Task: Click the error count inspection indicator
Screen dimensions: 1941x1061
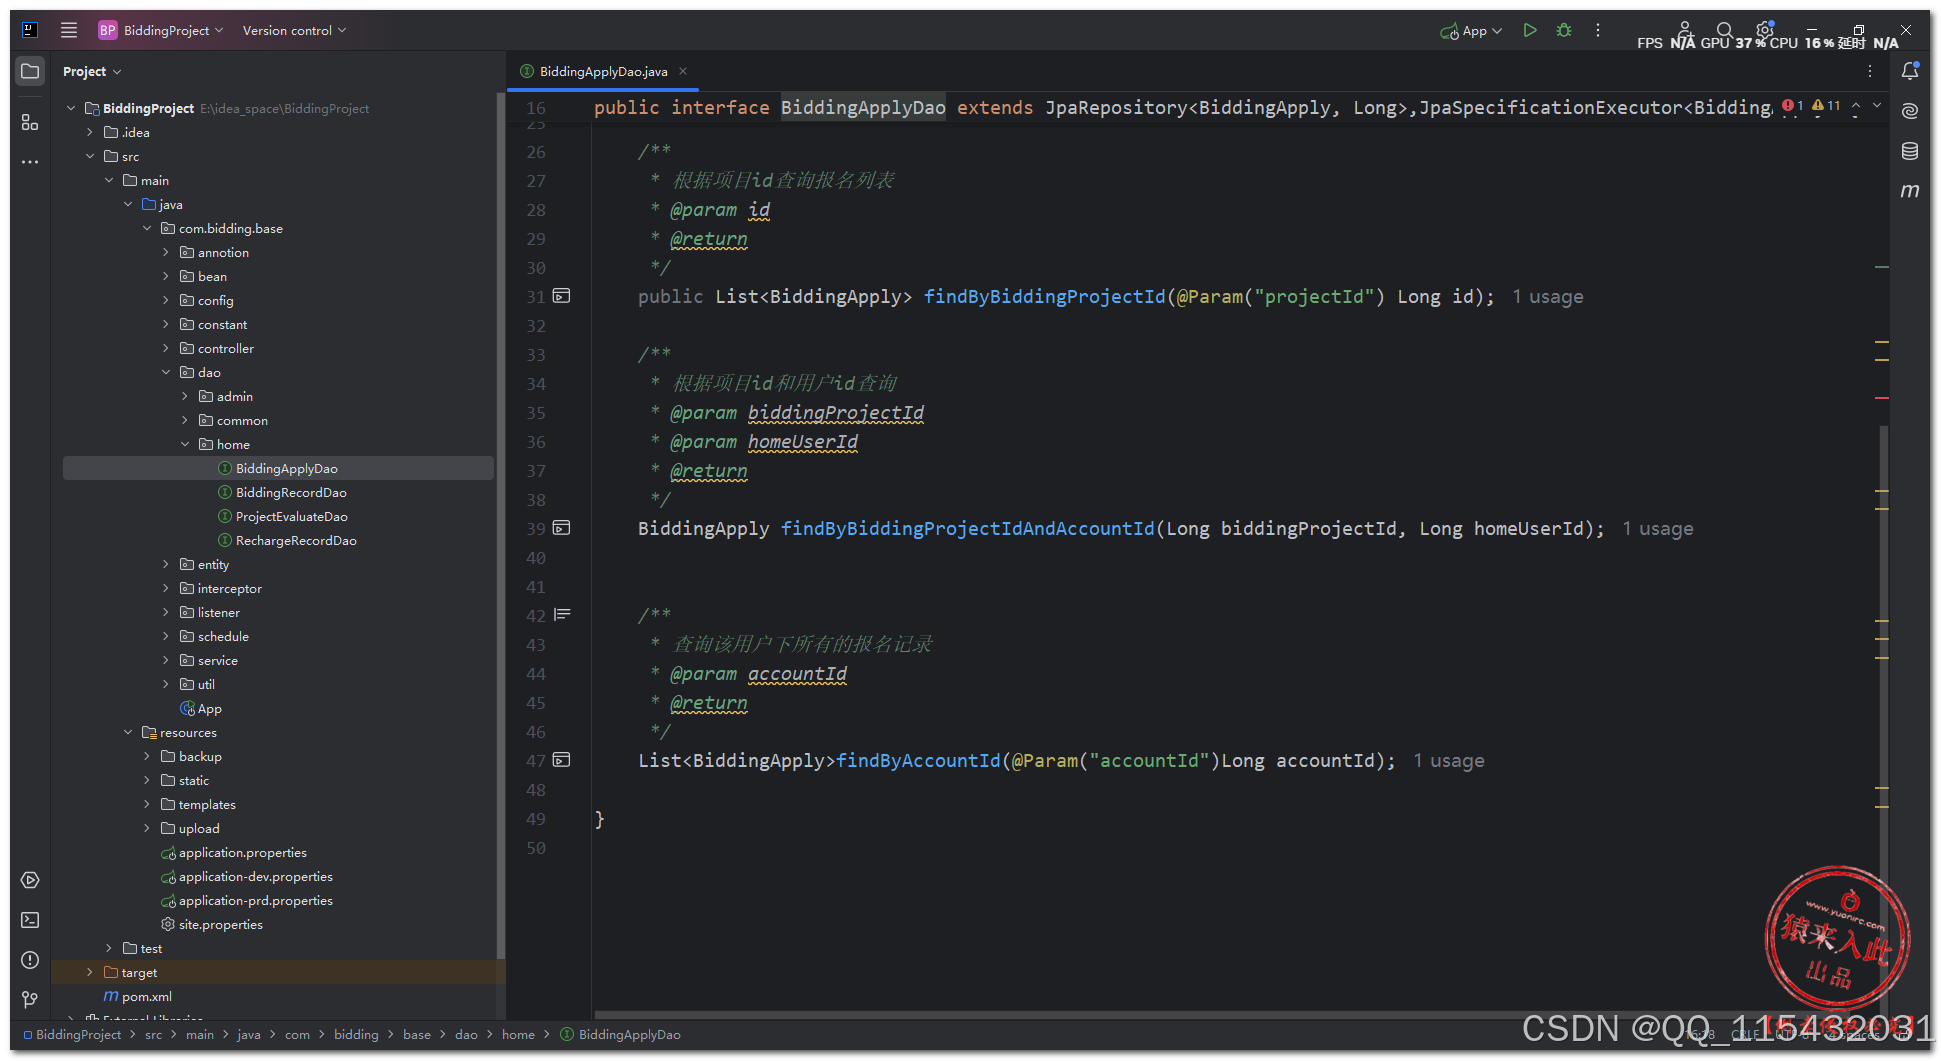Action: click(1792, 105)
